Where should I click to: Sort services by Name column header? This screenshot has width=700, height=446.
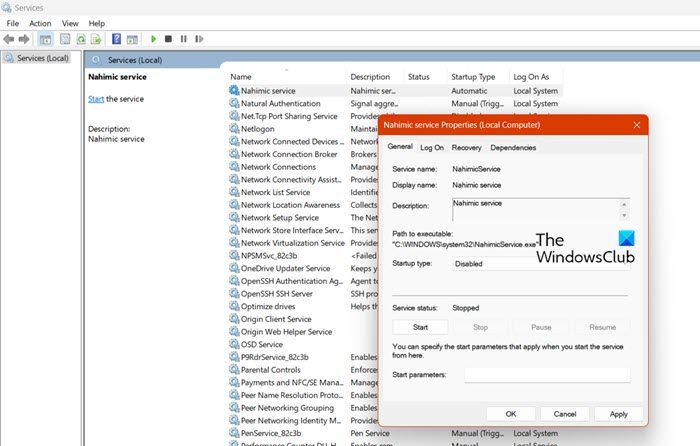(241, 77)
